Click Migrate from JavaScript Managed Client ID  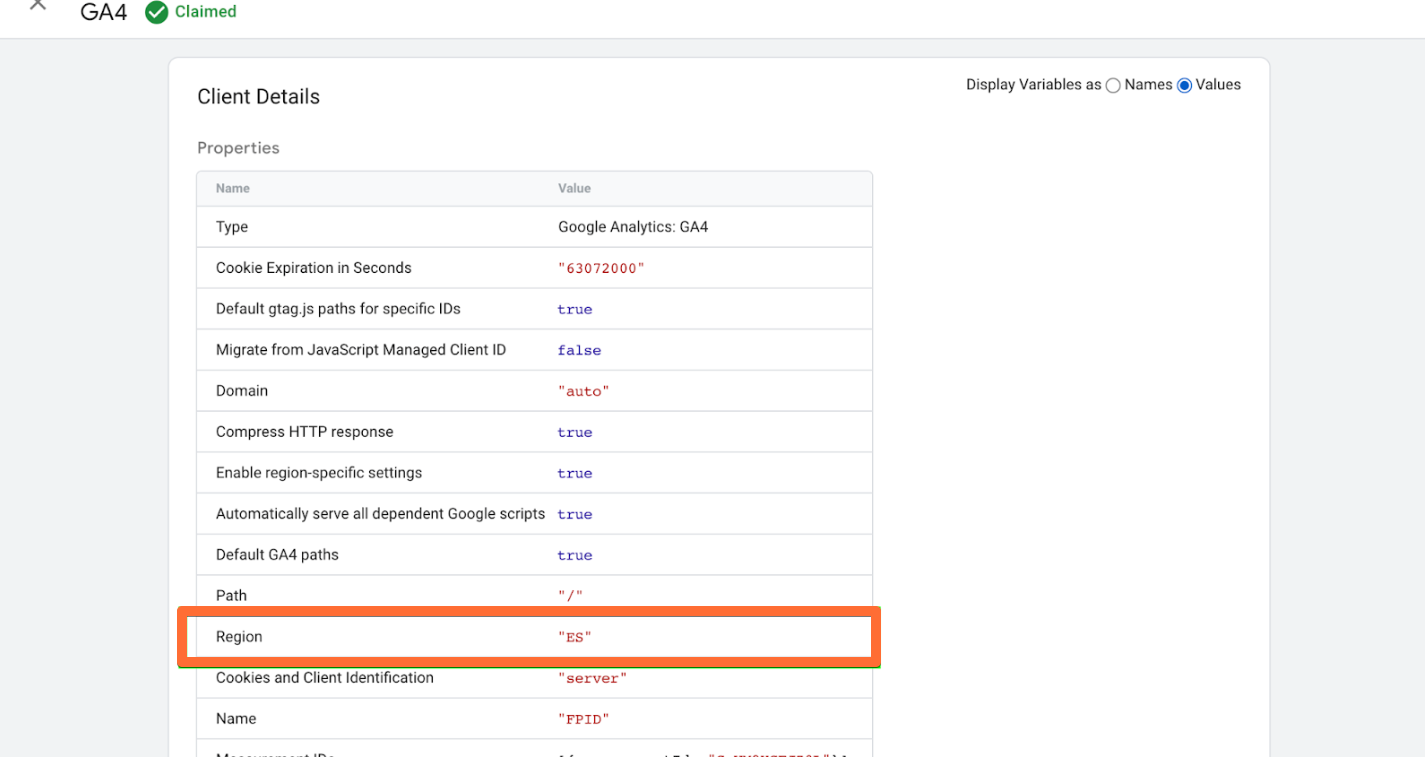pos(361,350)
